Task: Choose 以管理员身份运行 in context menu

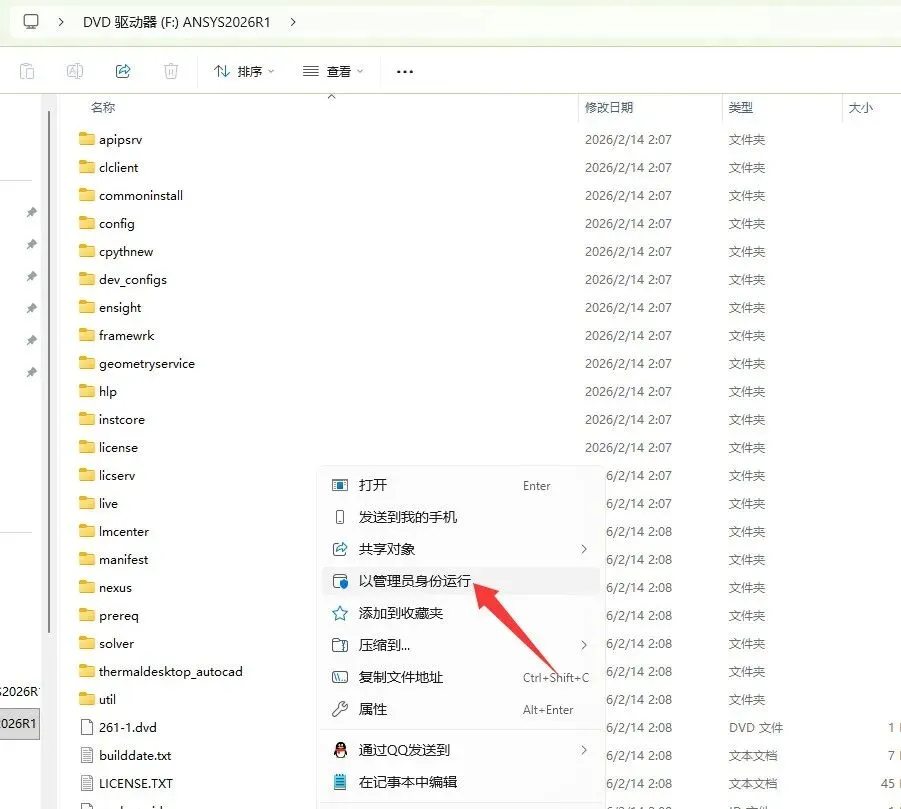Action: pos(461,581)
